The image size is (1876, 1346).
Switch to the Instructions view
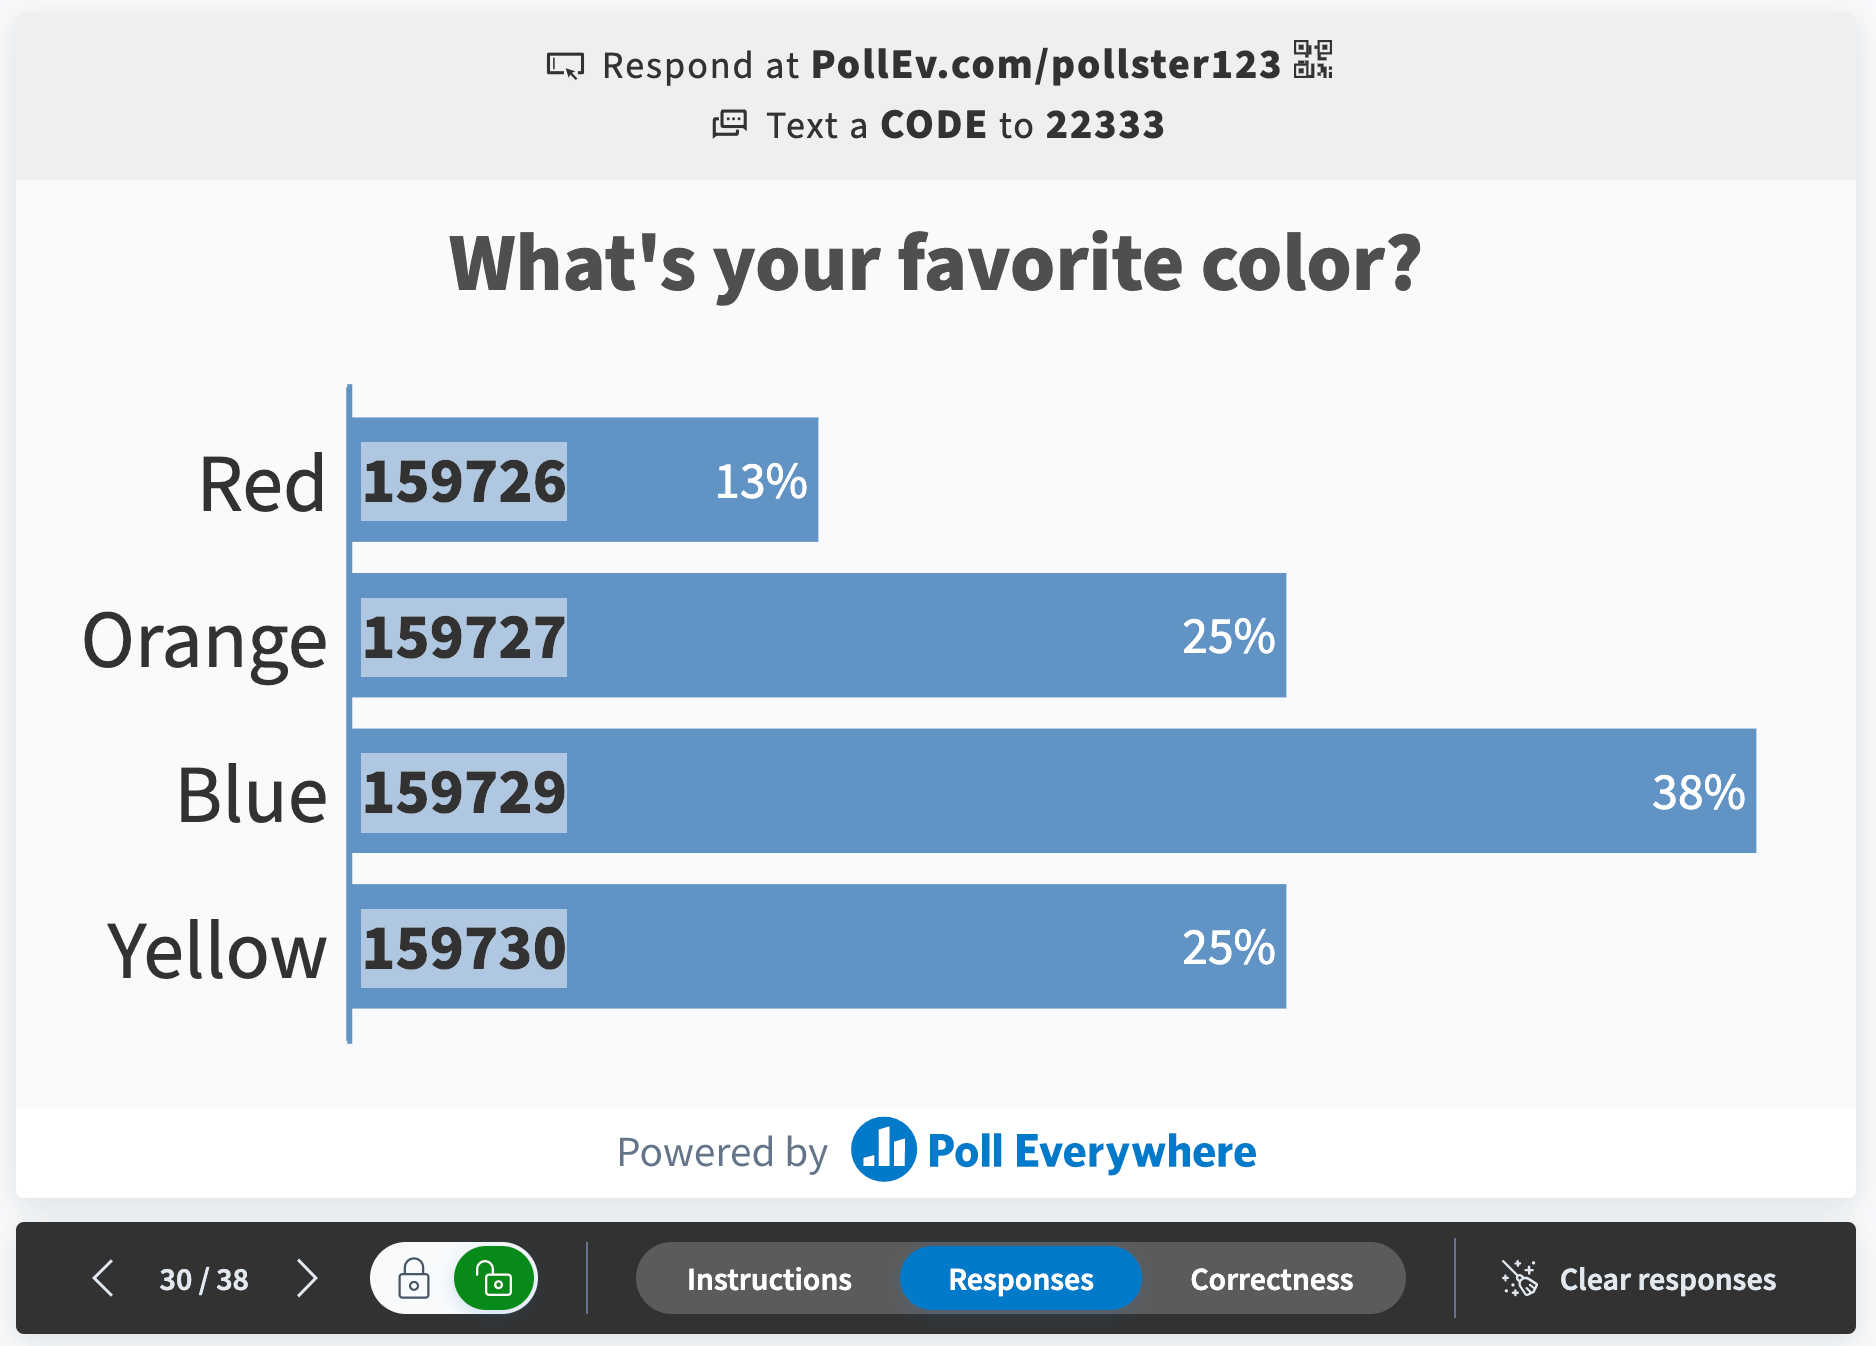[769, 1279]
